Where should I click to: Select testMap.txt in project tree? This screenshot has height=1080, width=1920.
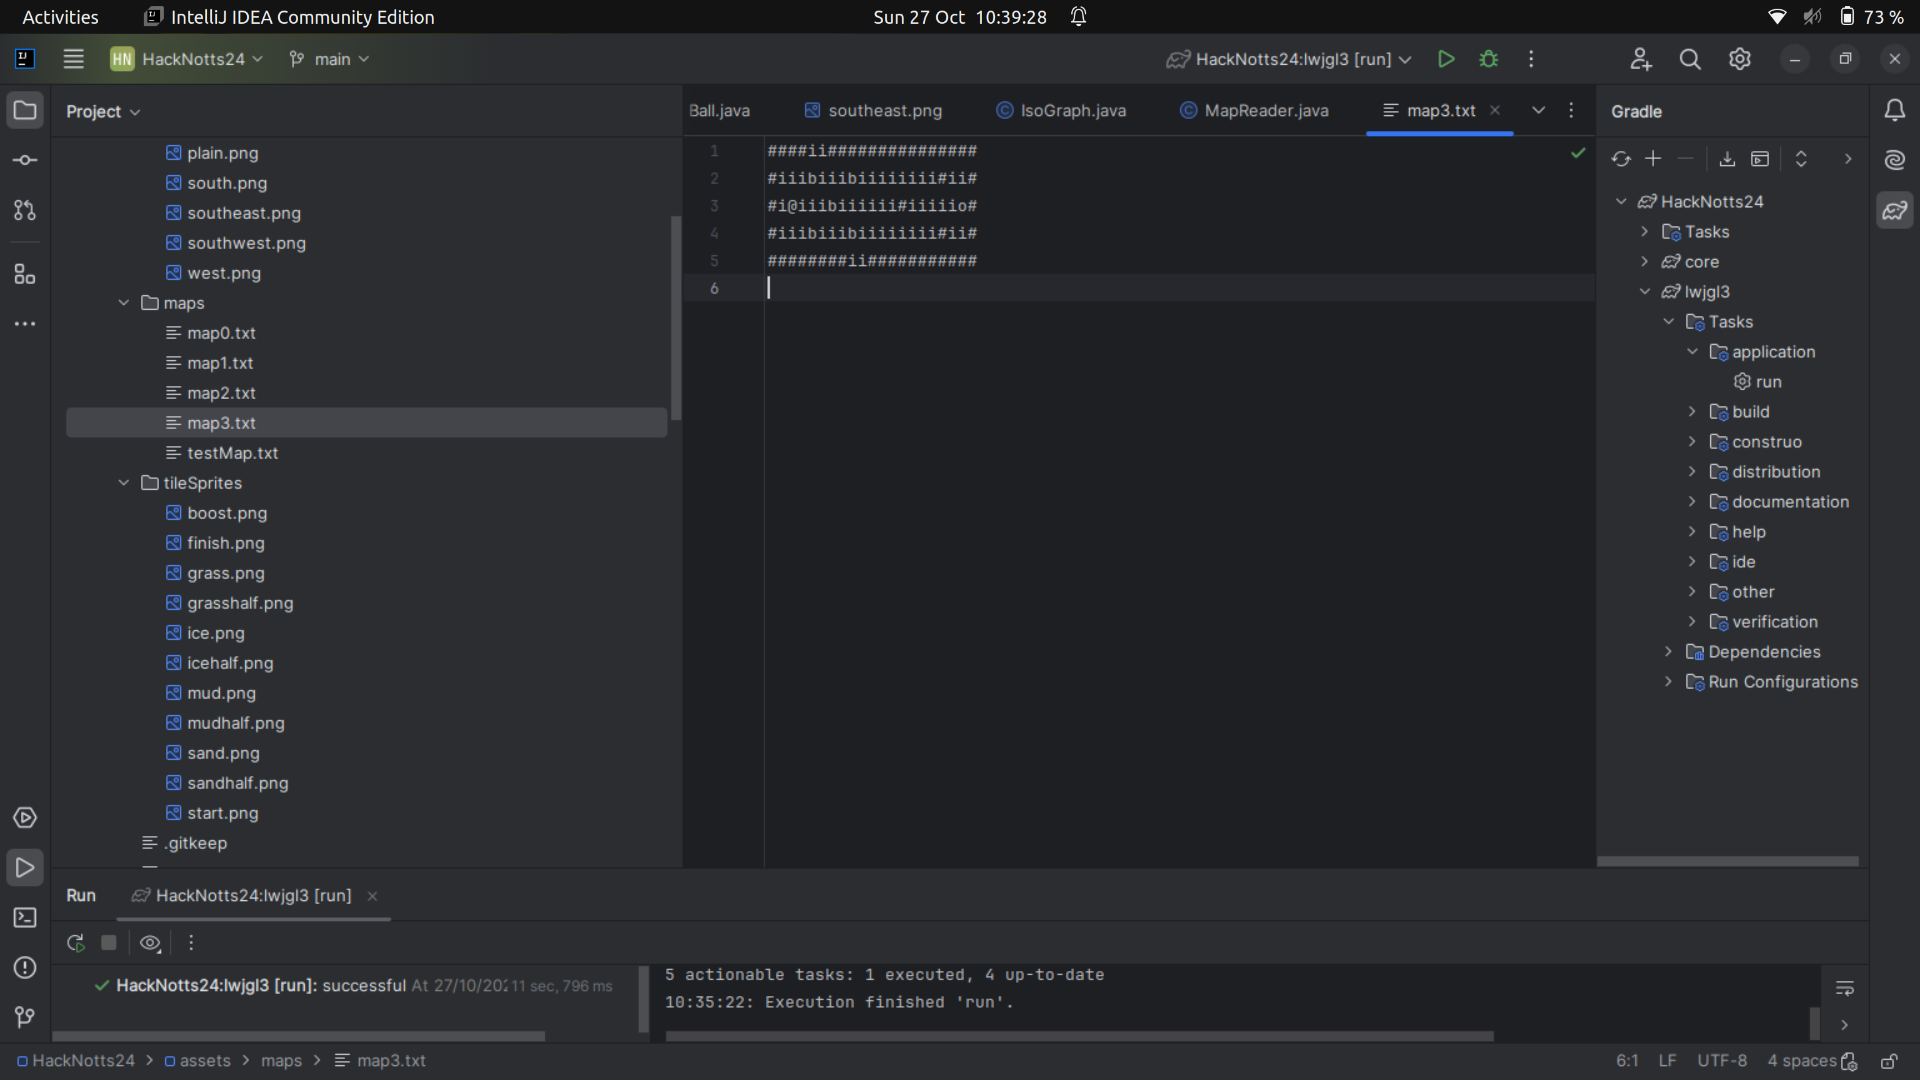(x=232, y=453)
